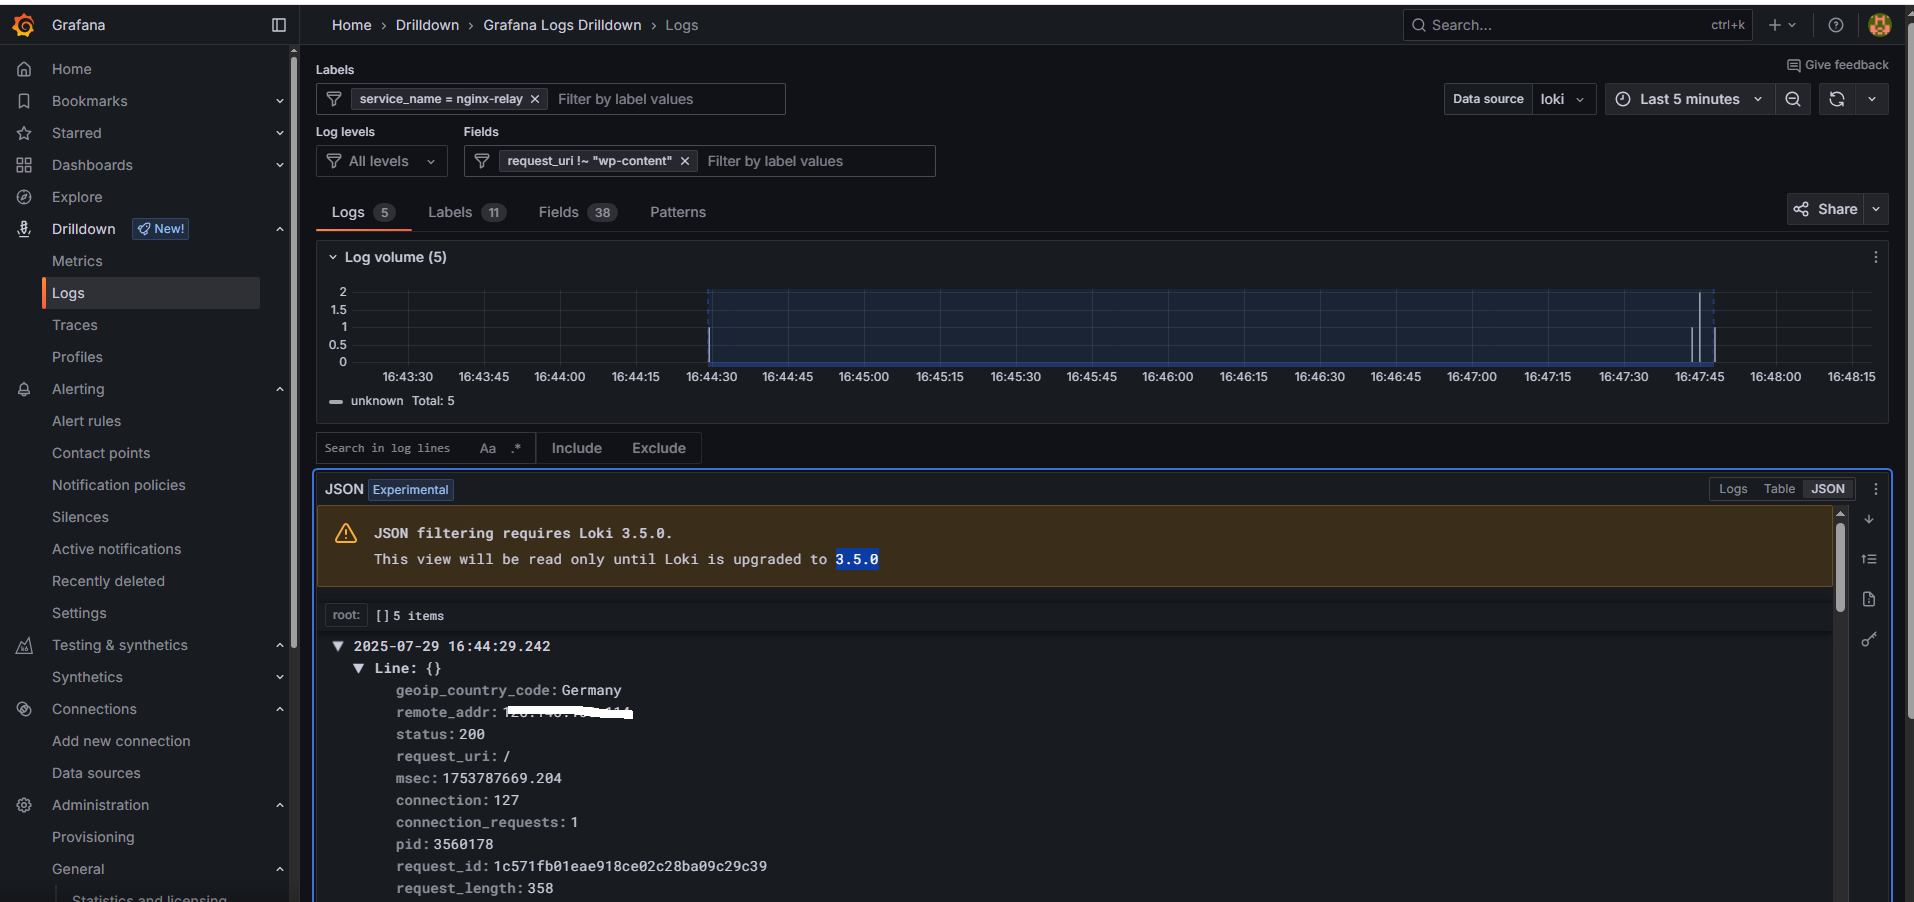Open Traces under Drilldown
This screenshot has width=1914, height=902.
tap(75, 325)
